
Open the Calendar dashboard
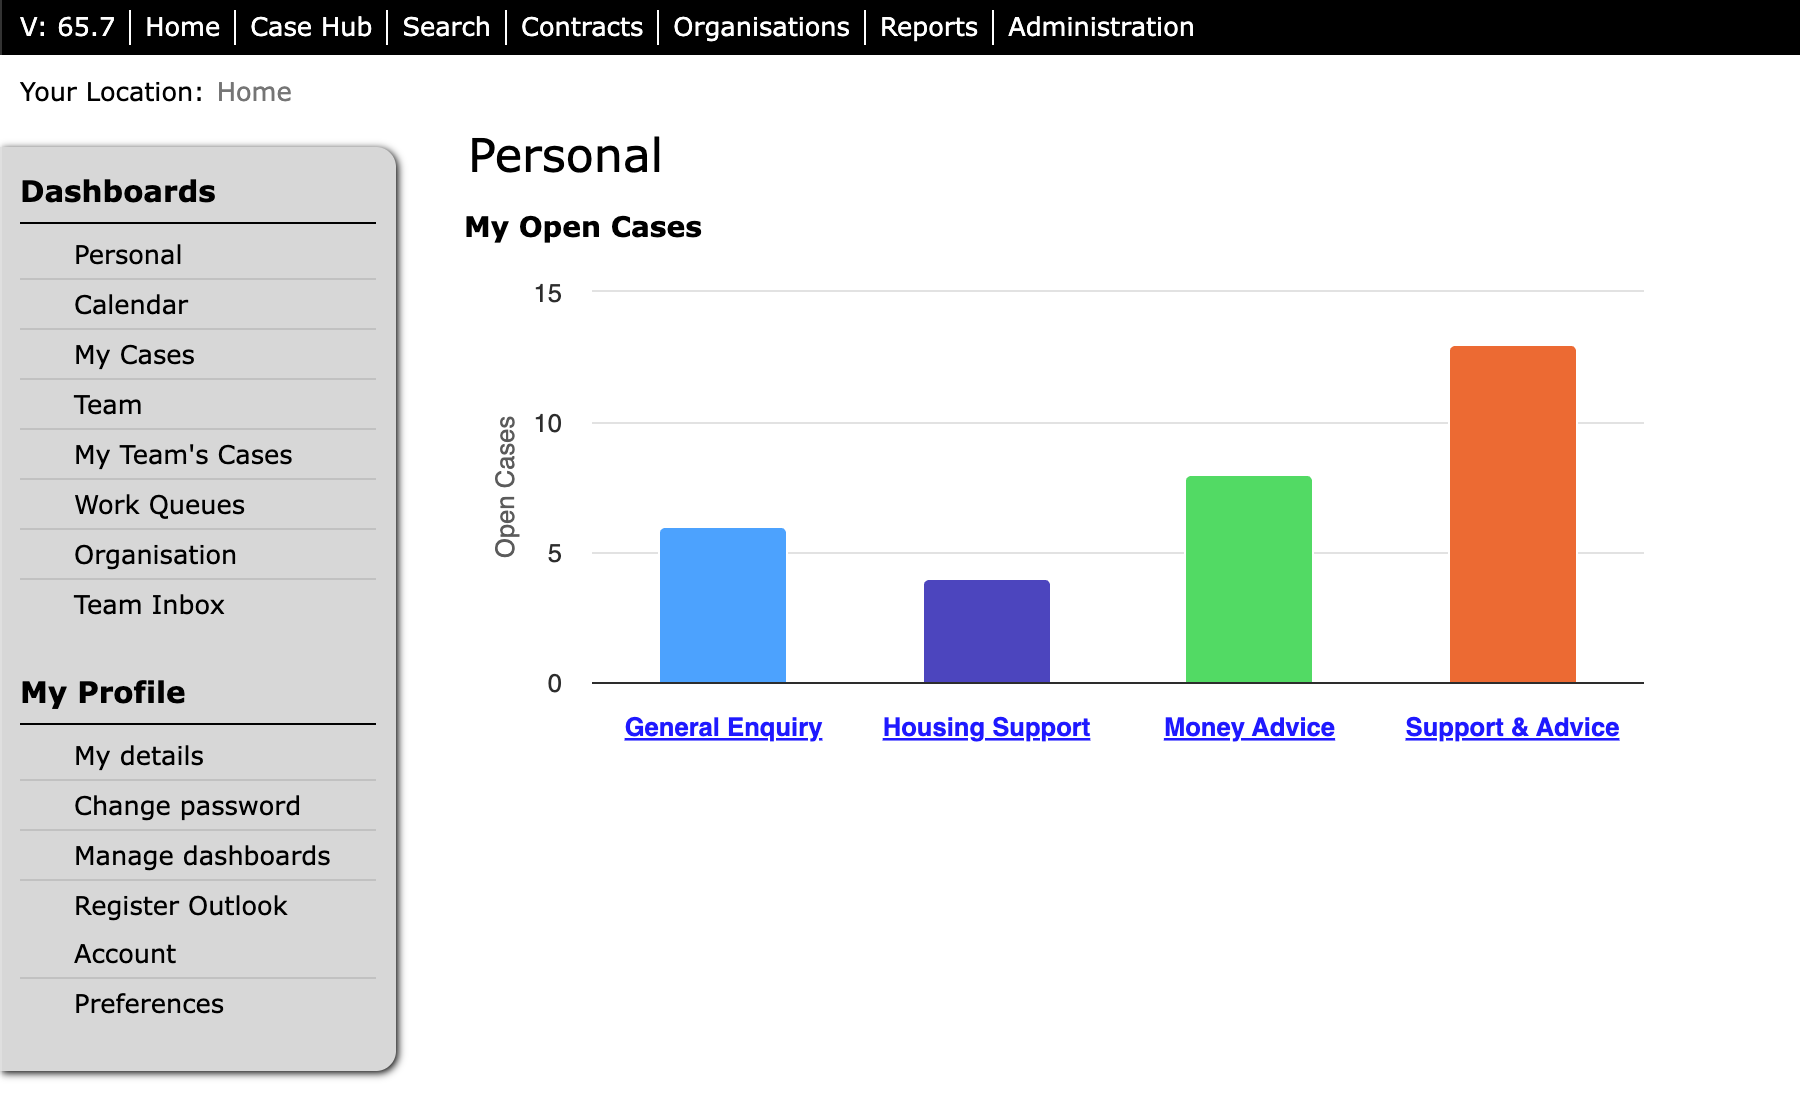tap(131, 305)
